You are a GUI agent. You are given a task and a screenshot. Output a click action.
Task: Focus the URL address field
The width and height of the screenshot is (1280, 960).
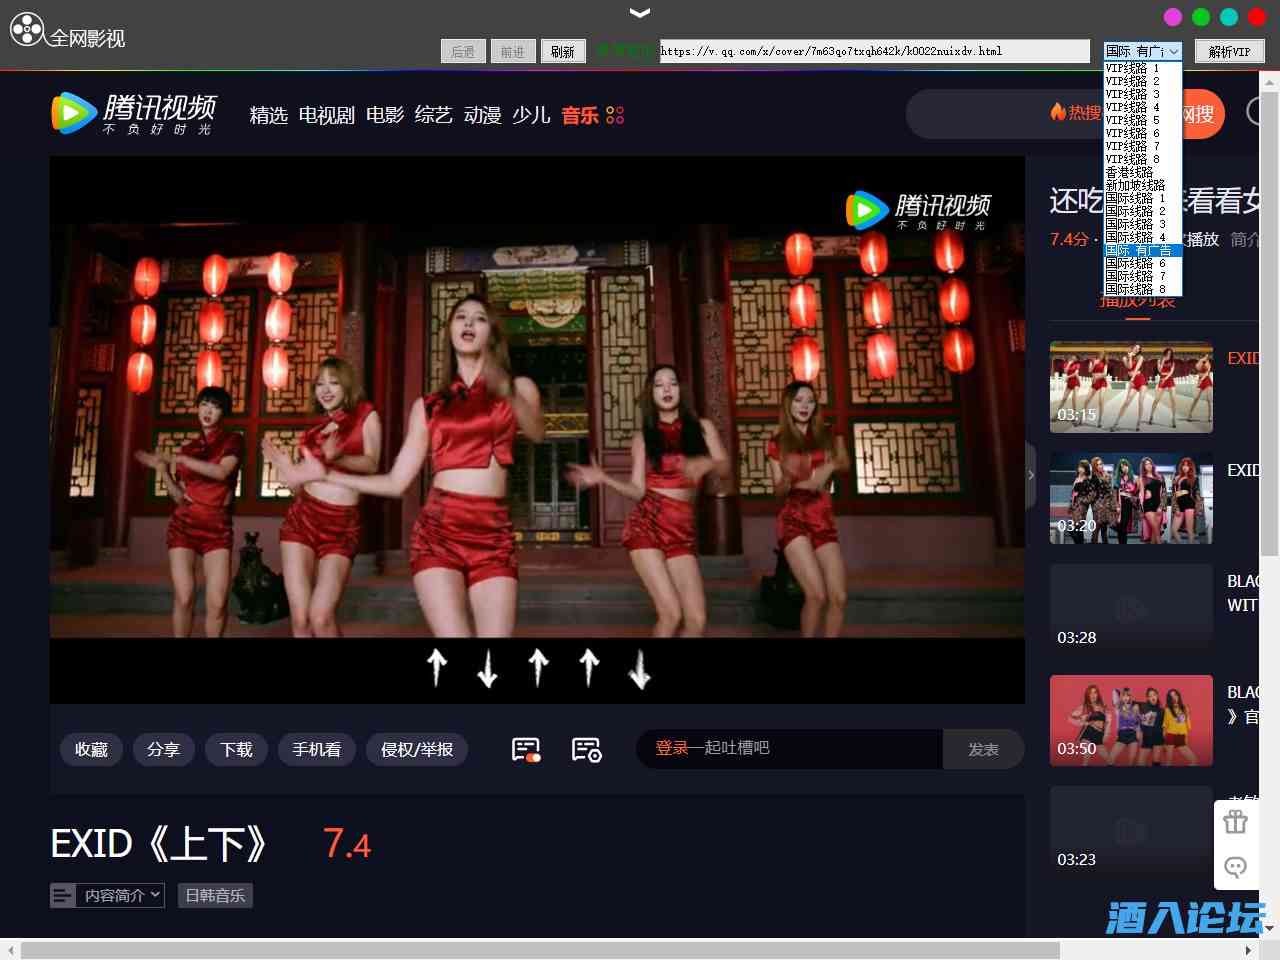point(873,51)
